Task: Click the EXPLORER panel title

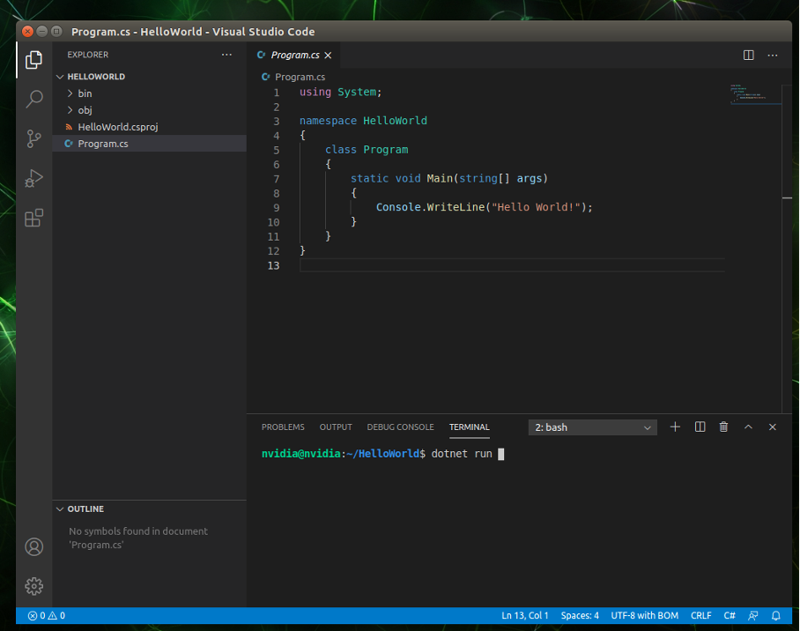Action: [88, 55]
